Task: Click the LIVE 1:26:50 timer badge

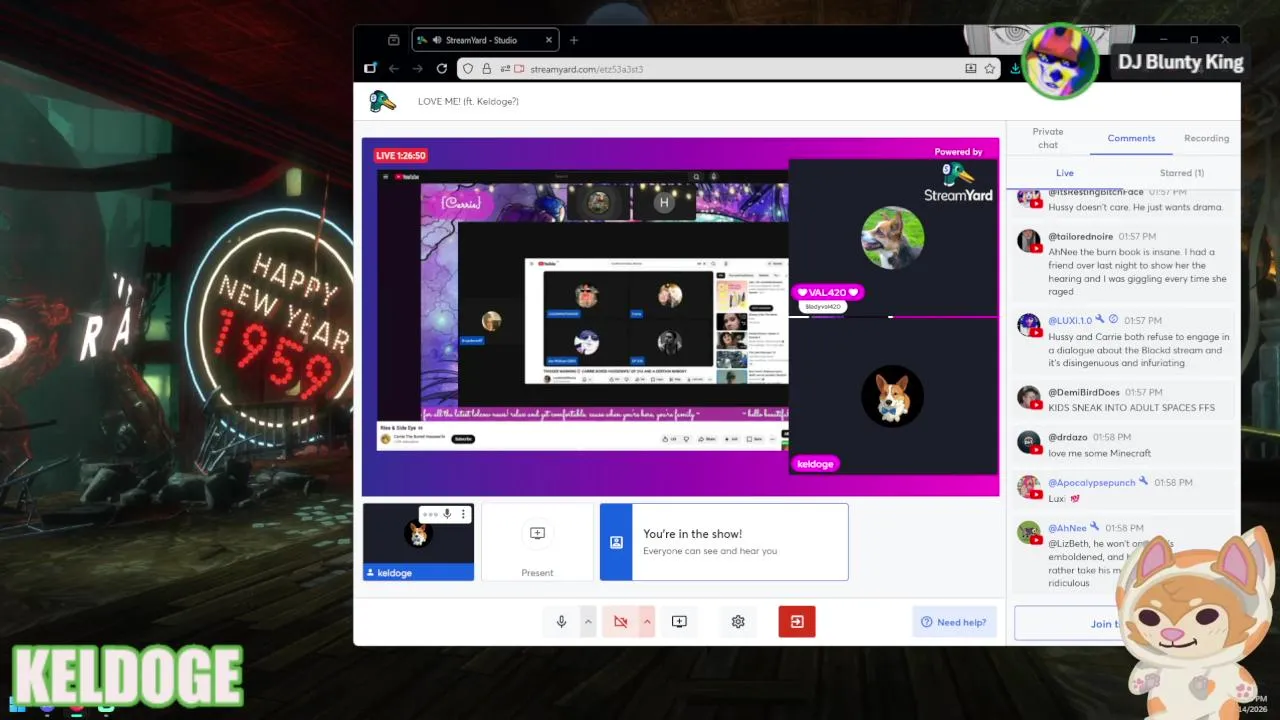Action: point(401,156)
